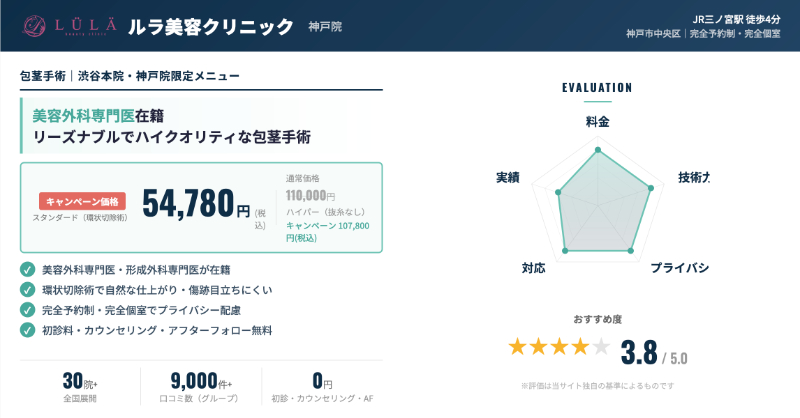Click the 対応 axis label on chart
Screen dimensions: 800x418
(533, 268)
